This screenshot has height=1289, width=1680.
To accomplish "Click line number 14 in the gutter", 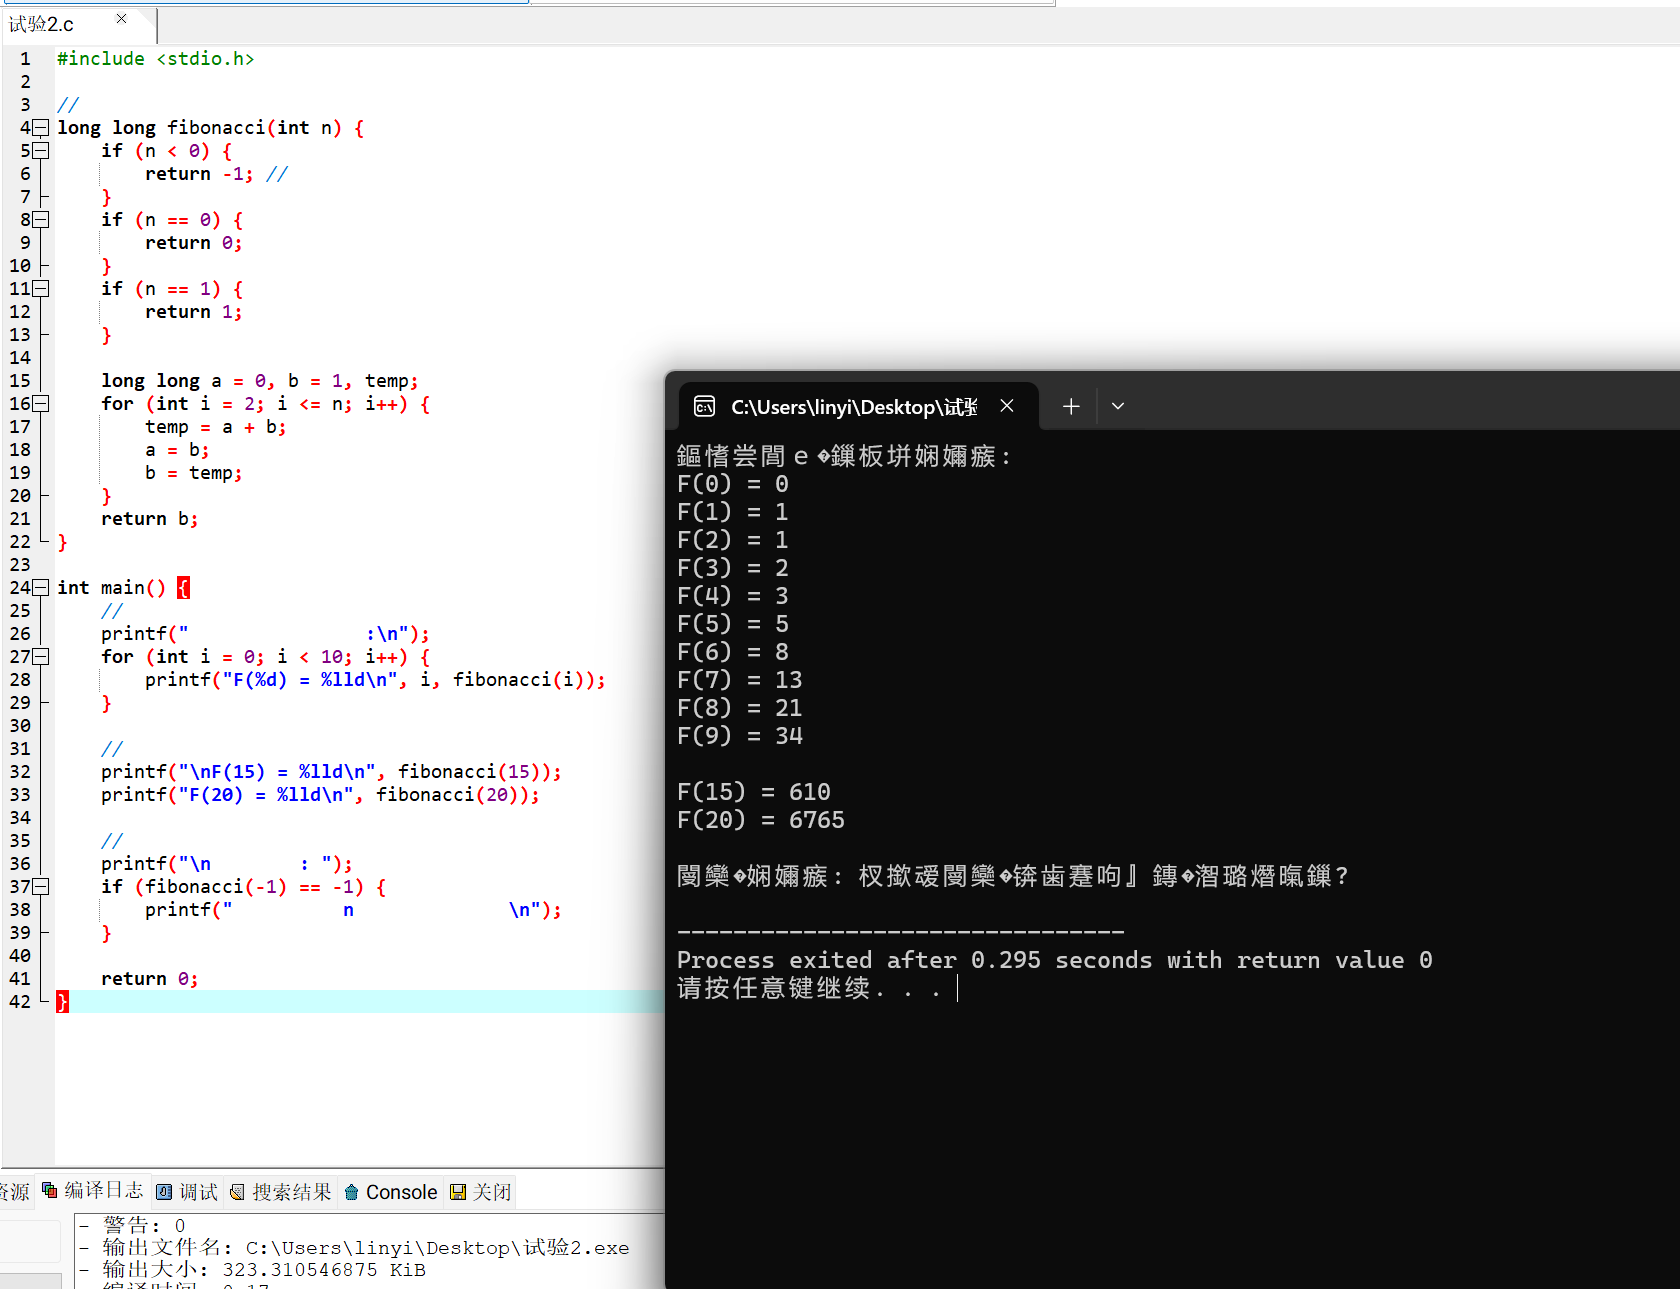I will pyautogui.click(x=21, y=358).
